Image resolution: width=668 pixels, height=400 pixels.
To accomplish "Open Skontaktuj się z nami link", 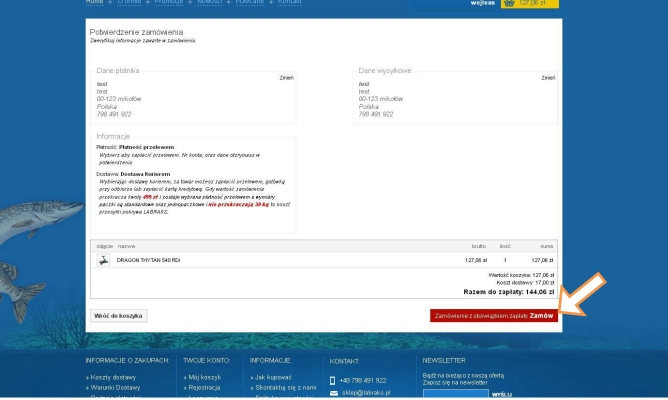I will tap(286, 388).
